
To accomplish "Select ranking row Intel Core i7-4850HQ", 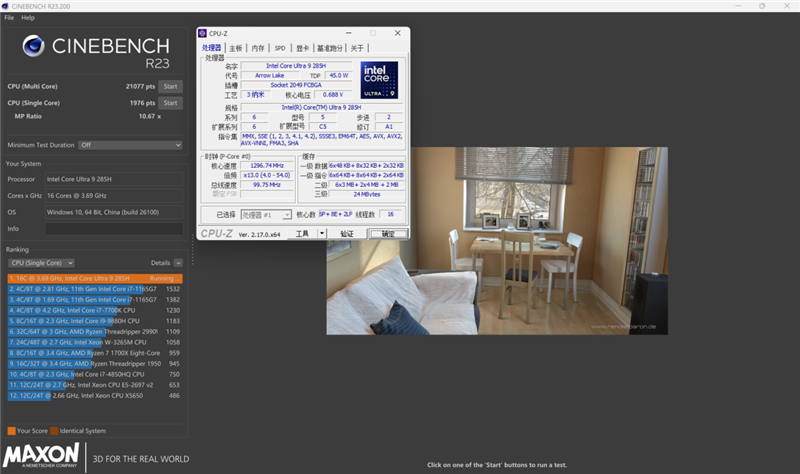I will [95, 374].
